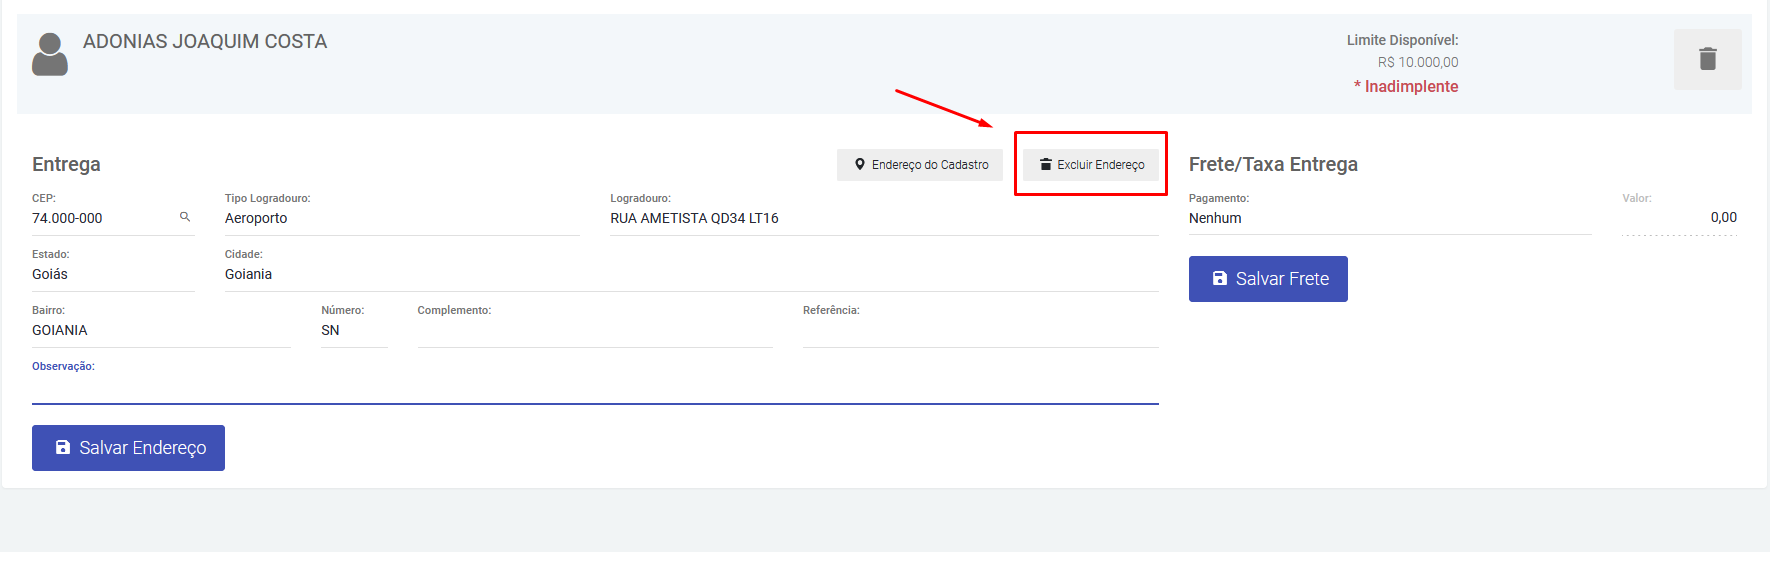Open the Tipo Logradouro dropdown
The width and height of the screenshot is (1773, 561).
click(401, 219)
